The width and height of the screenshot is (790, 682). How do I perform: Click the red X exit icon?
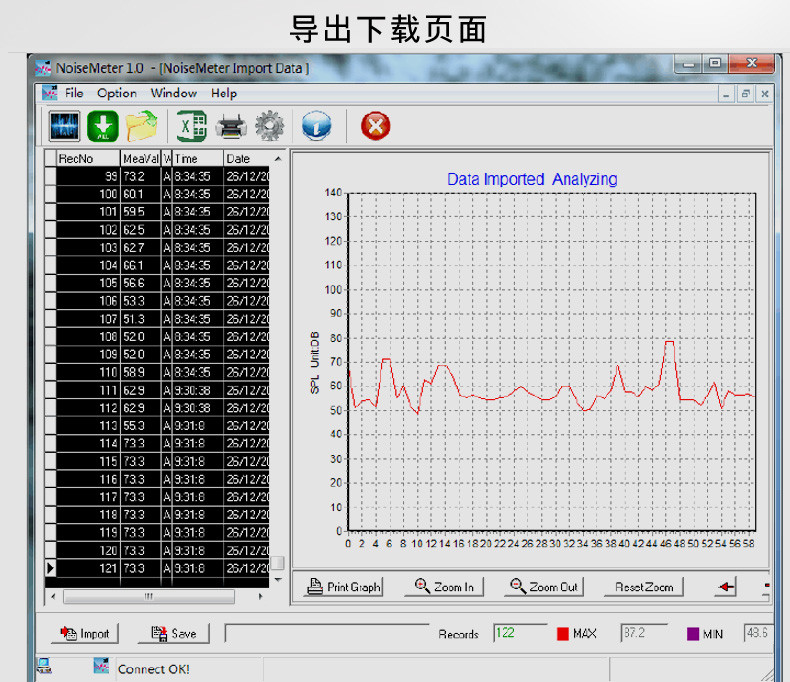375,126
